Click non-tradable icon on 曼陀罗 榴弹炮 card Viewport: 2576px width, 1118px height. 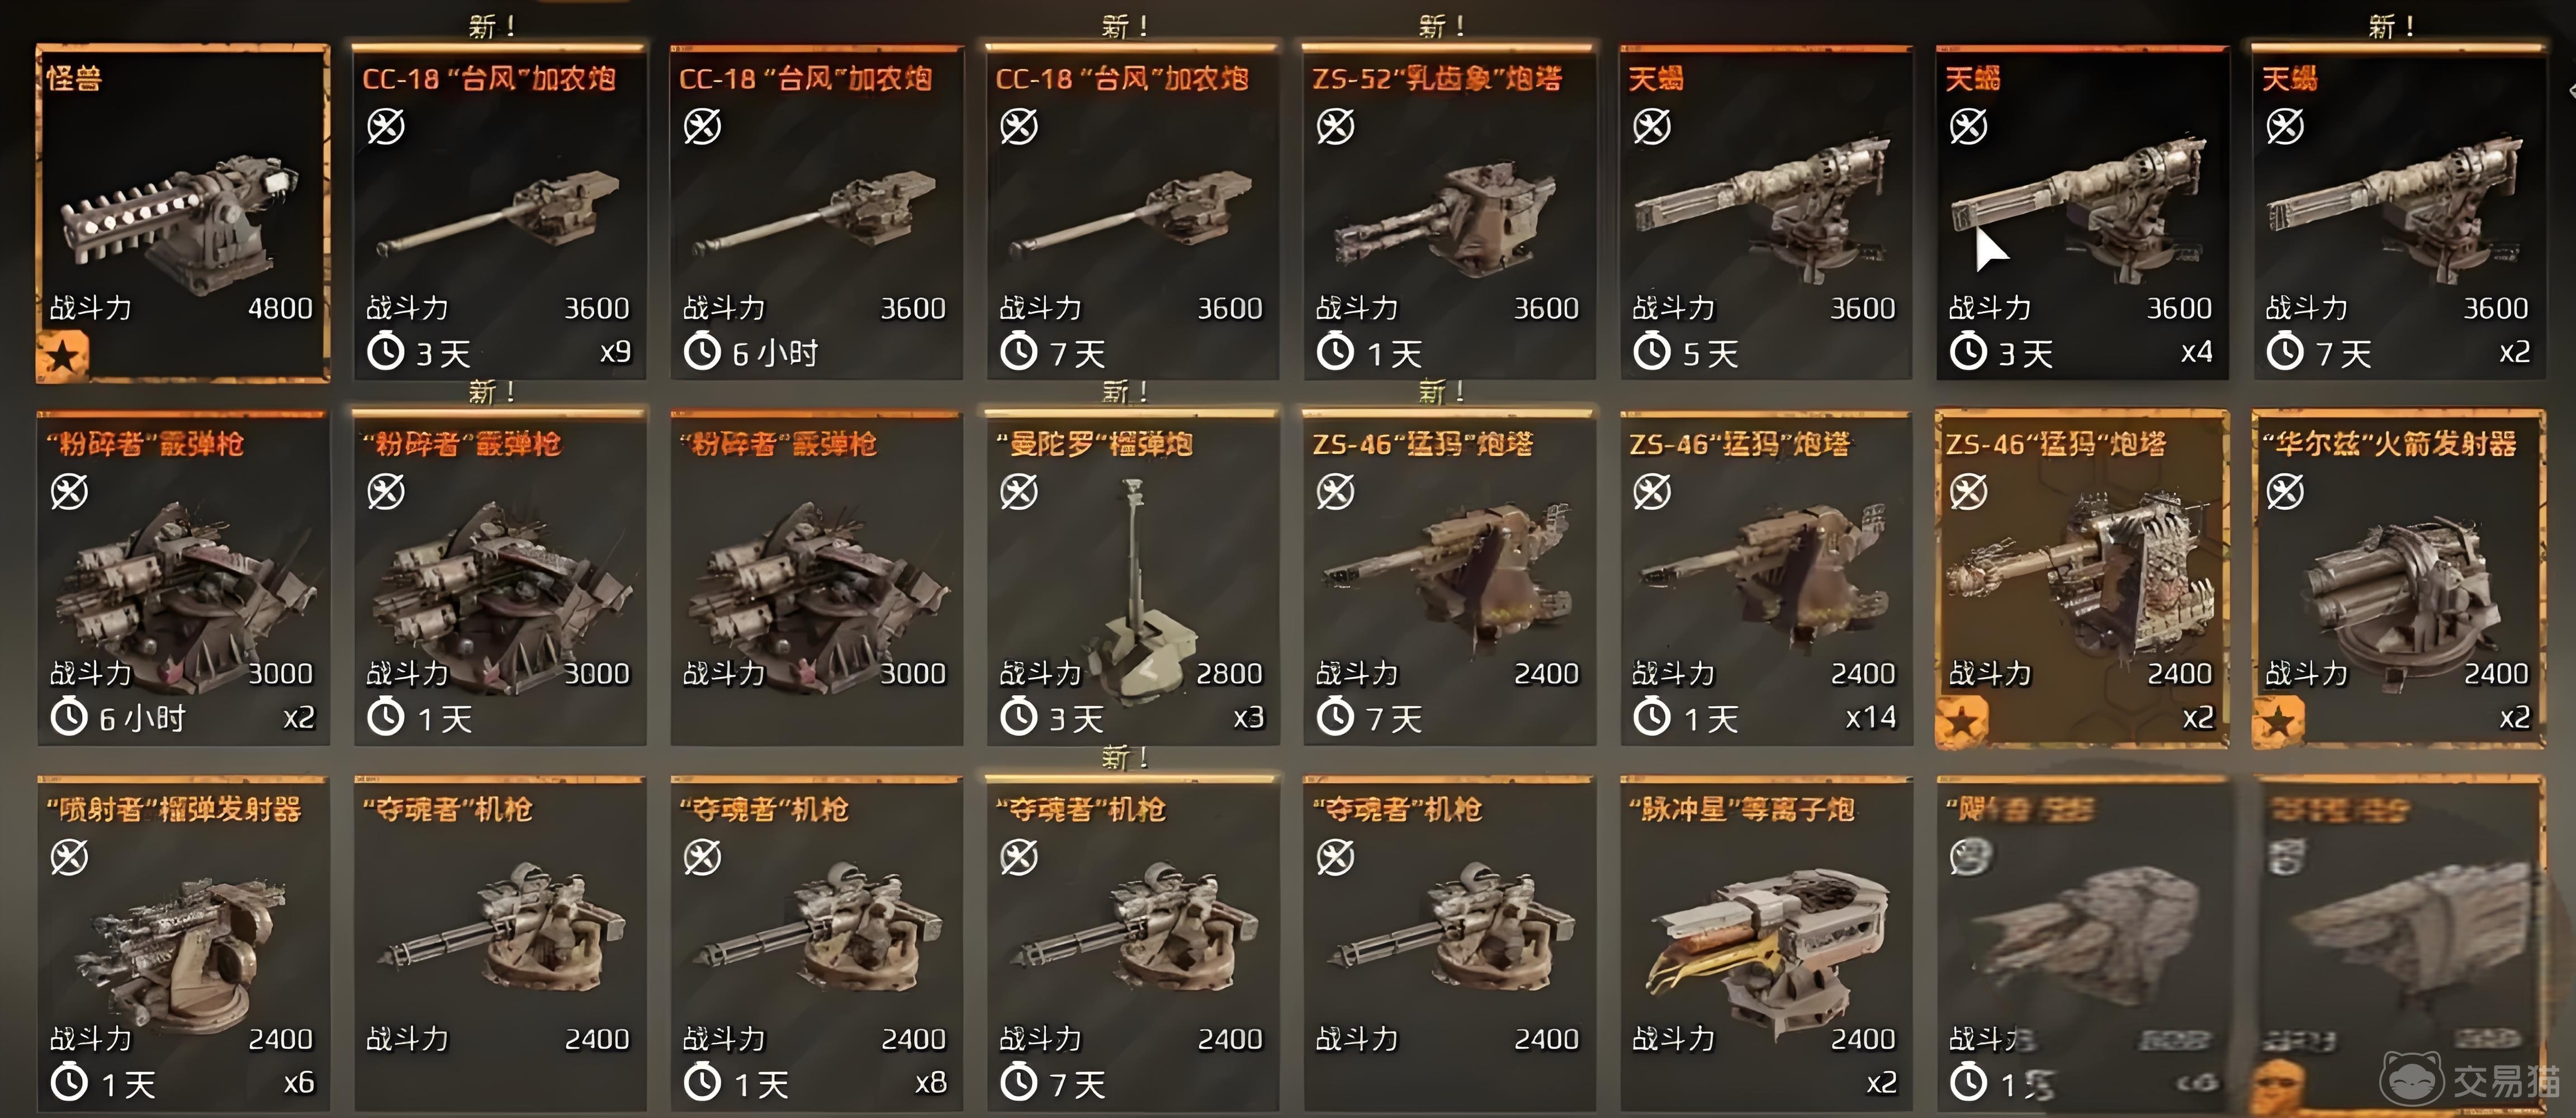click(1019, 492)
